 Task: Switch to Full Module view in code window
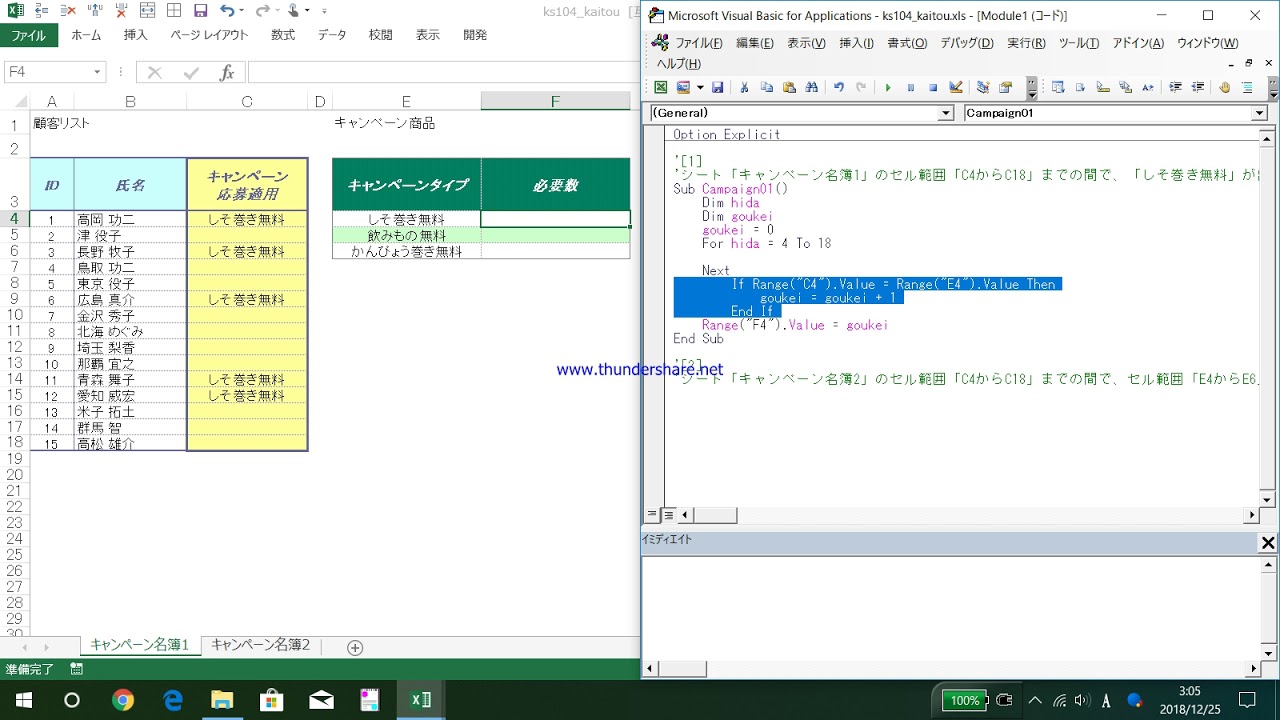[669, 515]
